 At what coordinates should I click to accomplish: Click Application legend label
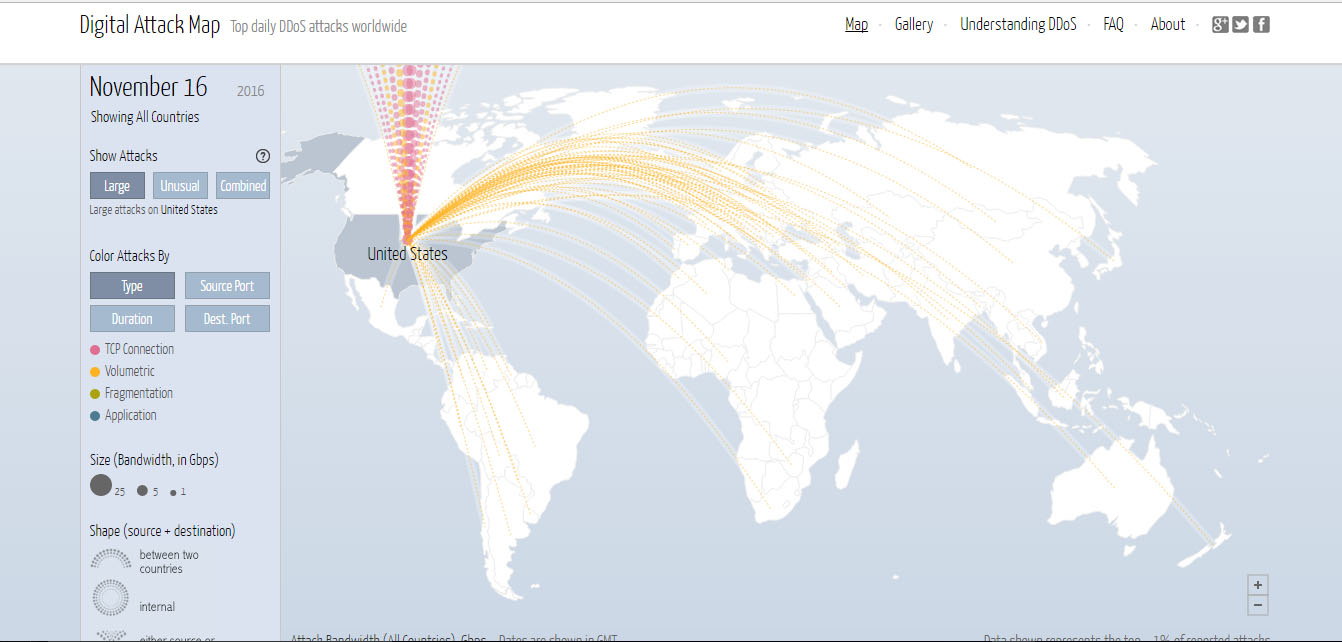pos(131,415)
